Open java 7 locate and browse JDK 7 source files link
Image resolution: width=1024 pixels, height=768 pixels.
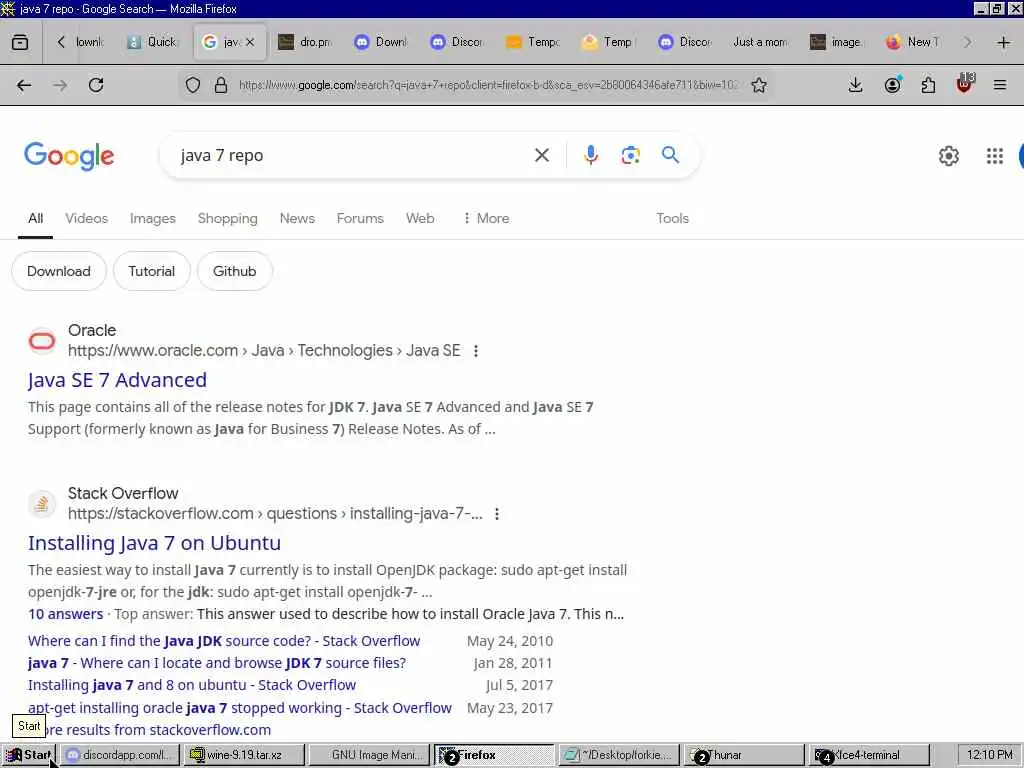[217, 664]
